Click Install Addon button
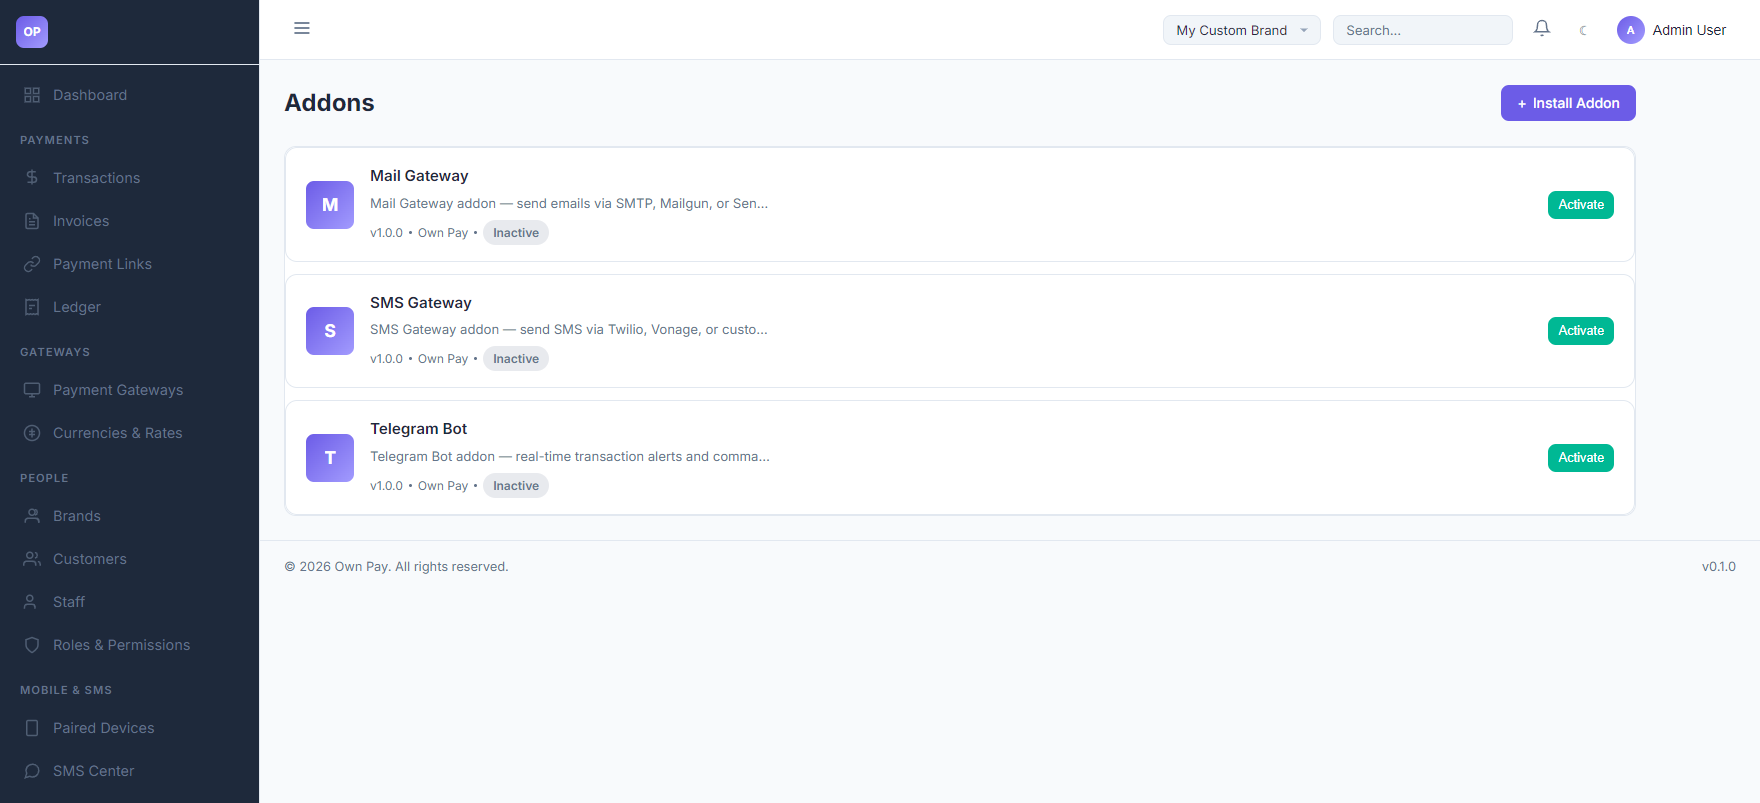 click(x=1568, y=103)
